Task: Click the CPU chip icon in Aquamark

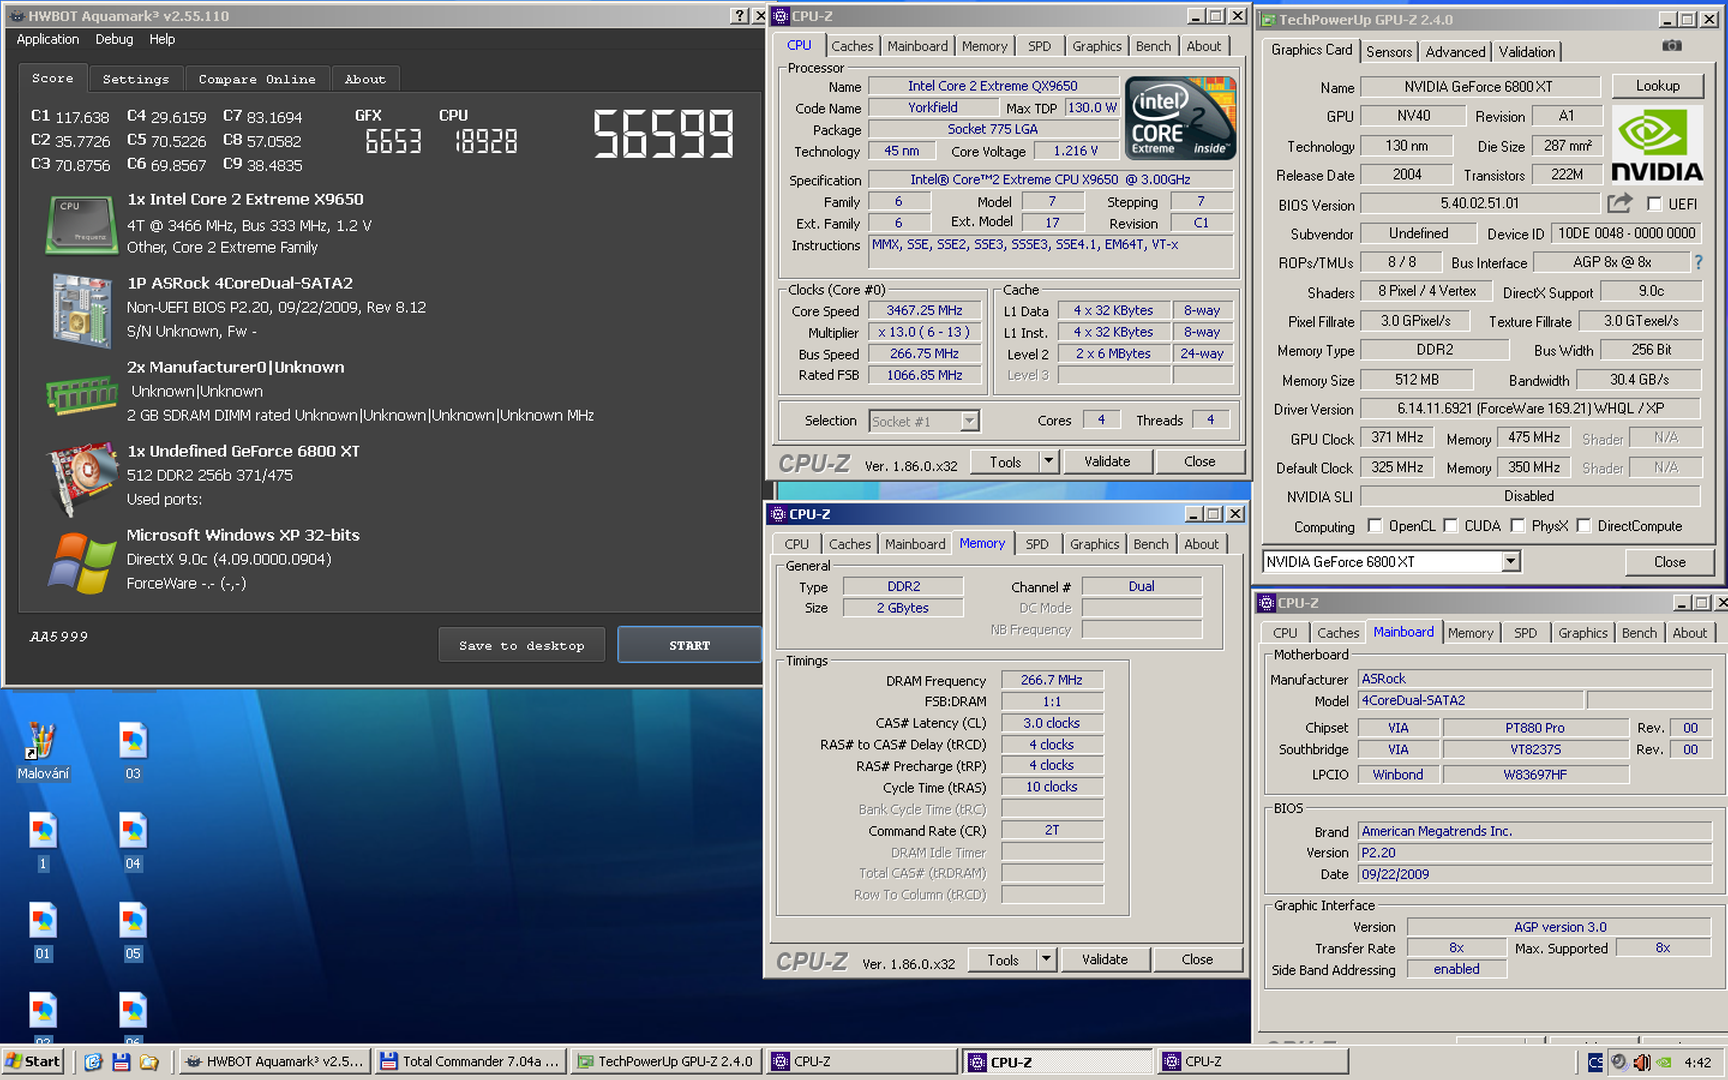Action: tap(82, 224)
